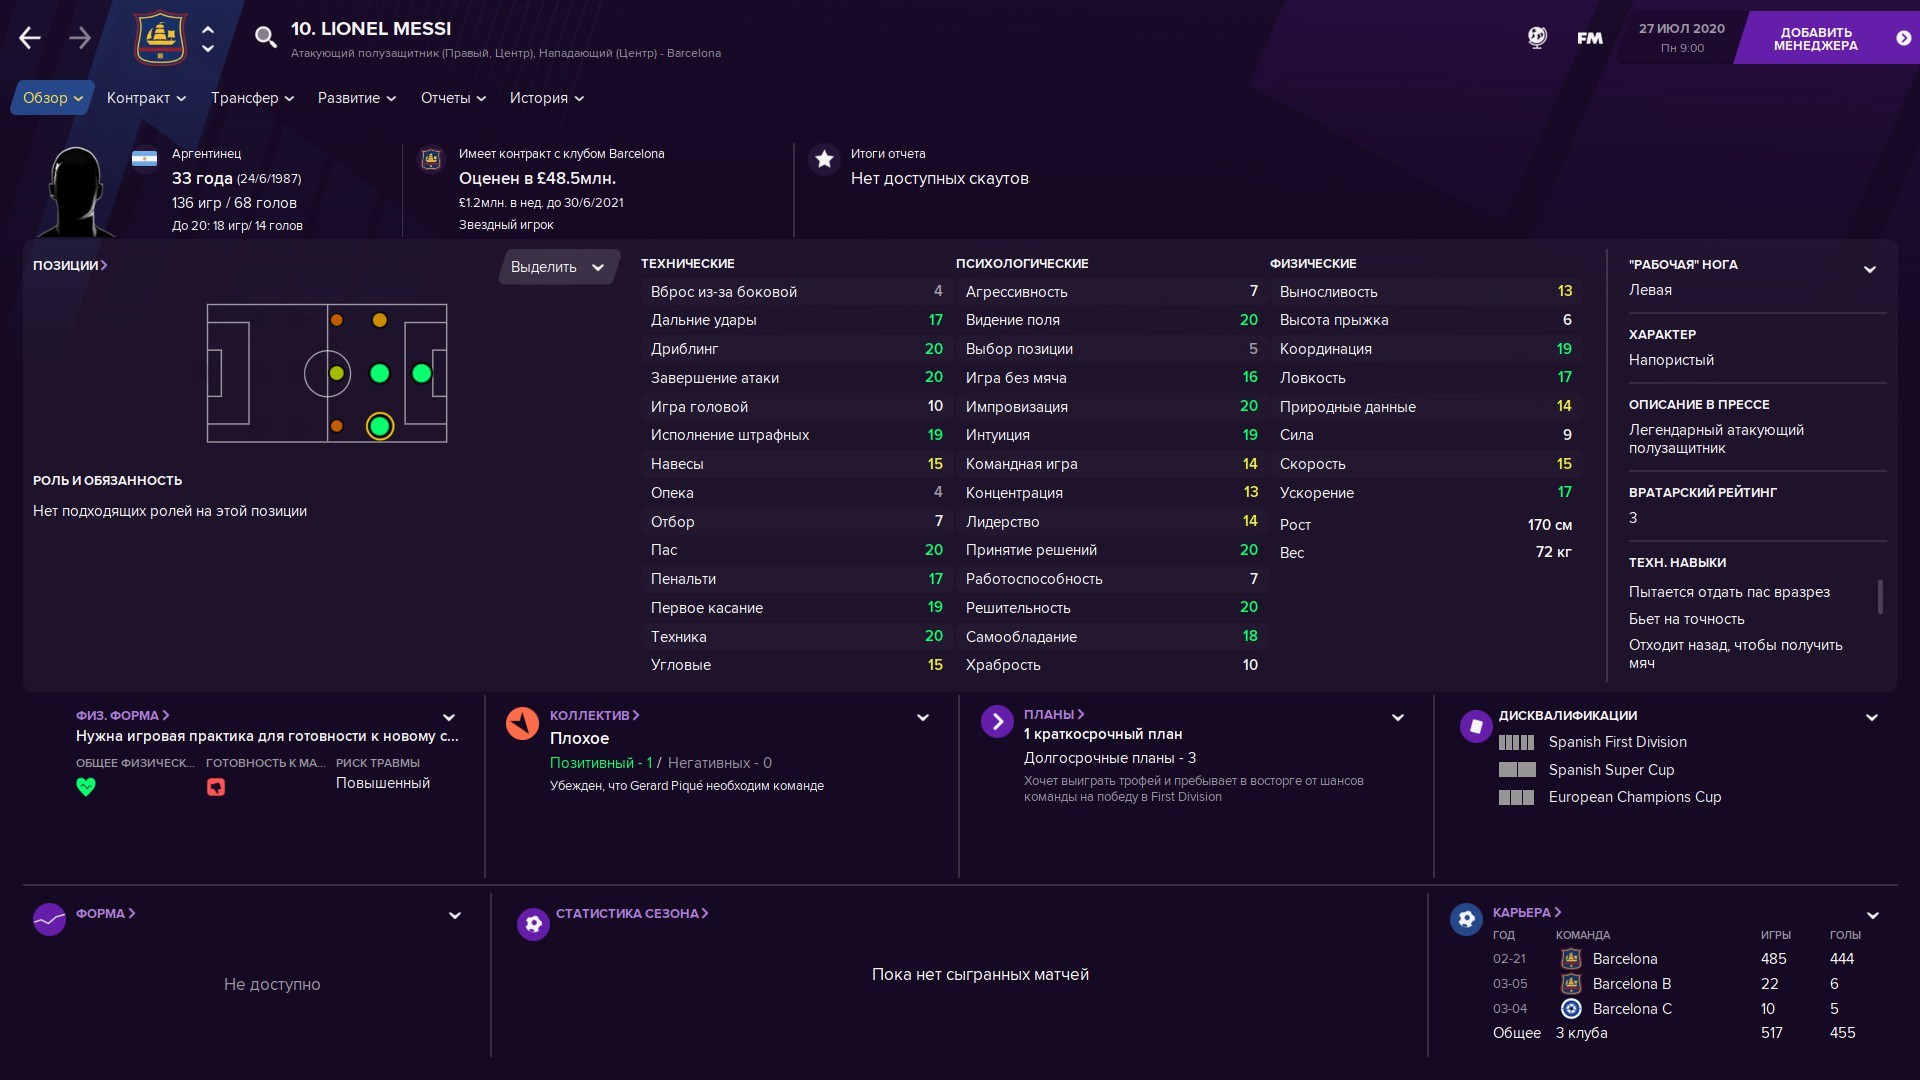Select the highlighted right attacking midfielder dot
This screenshot has height=1080, width=1920.
[x=379, y=426]
